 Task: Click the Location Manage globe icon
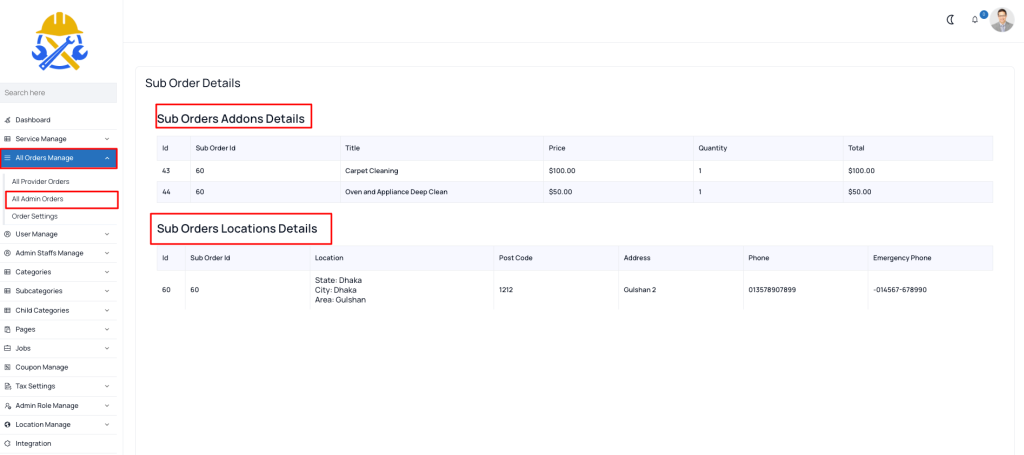[x=7, y=424]
